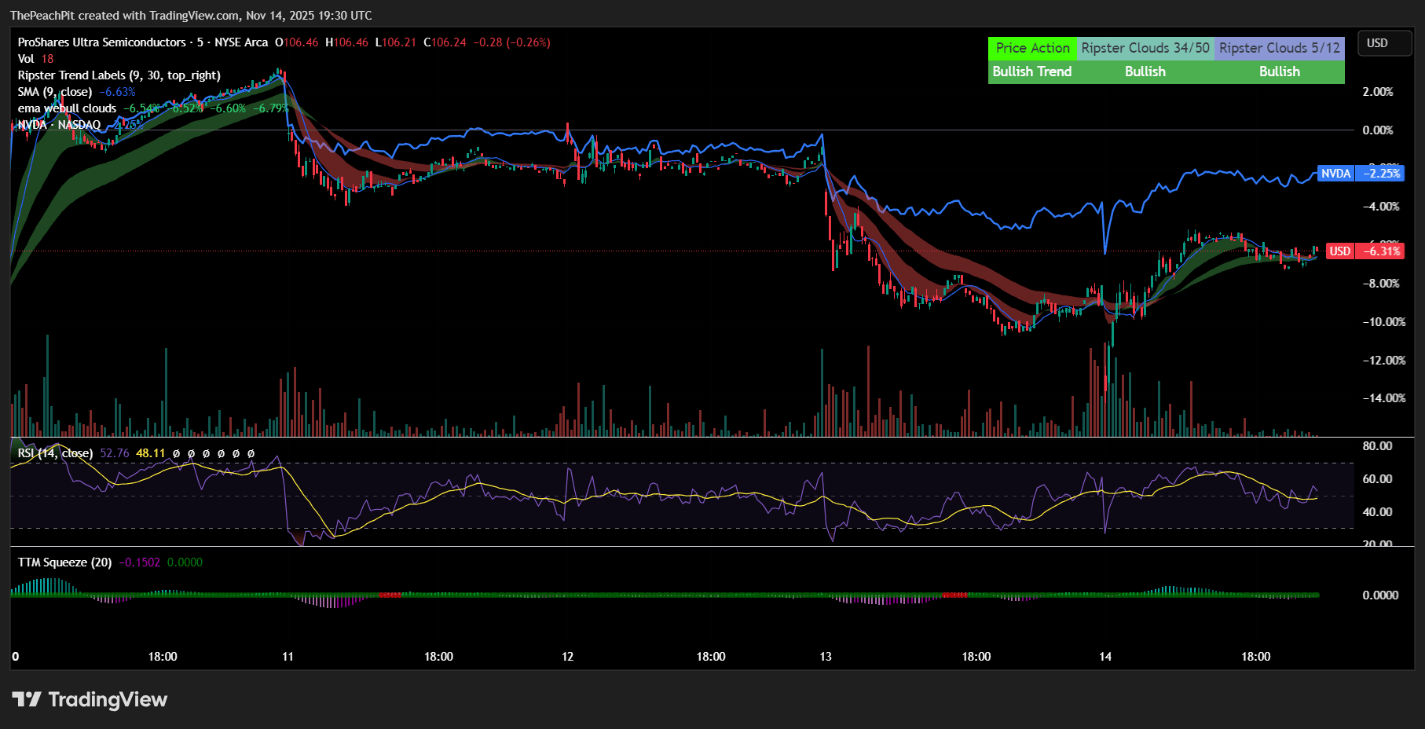Click the date label 12 on time axis
1425x729 pixels.
(568, 657)
